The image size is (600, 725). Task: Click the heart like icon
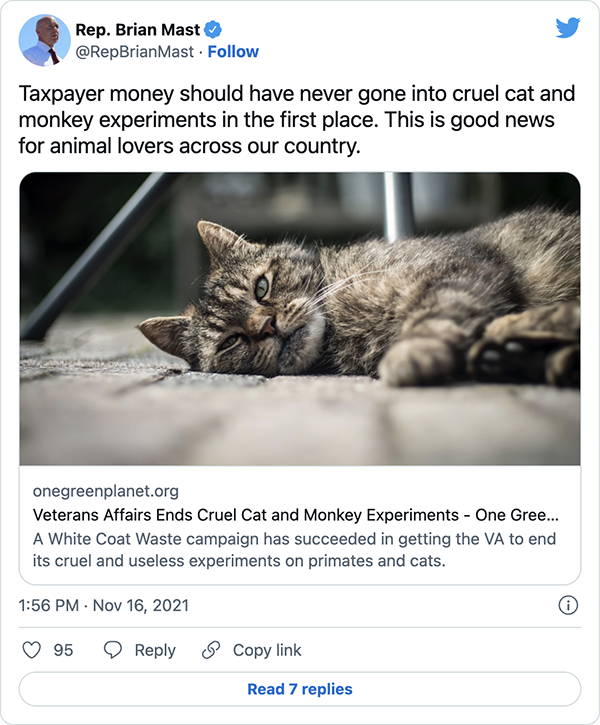tap(32, 650)
